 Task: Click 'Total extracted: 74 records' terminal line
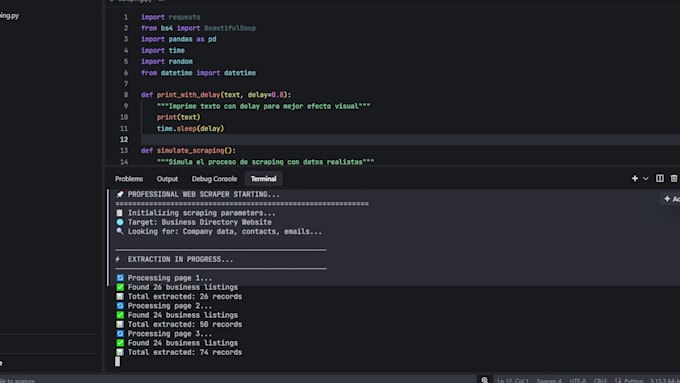pos(185,352)
